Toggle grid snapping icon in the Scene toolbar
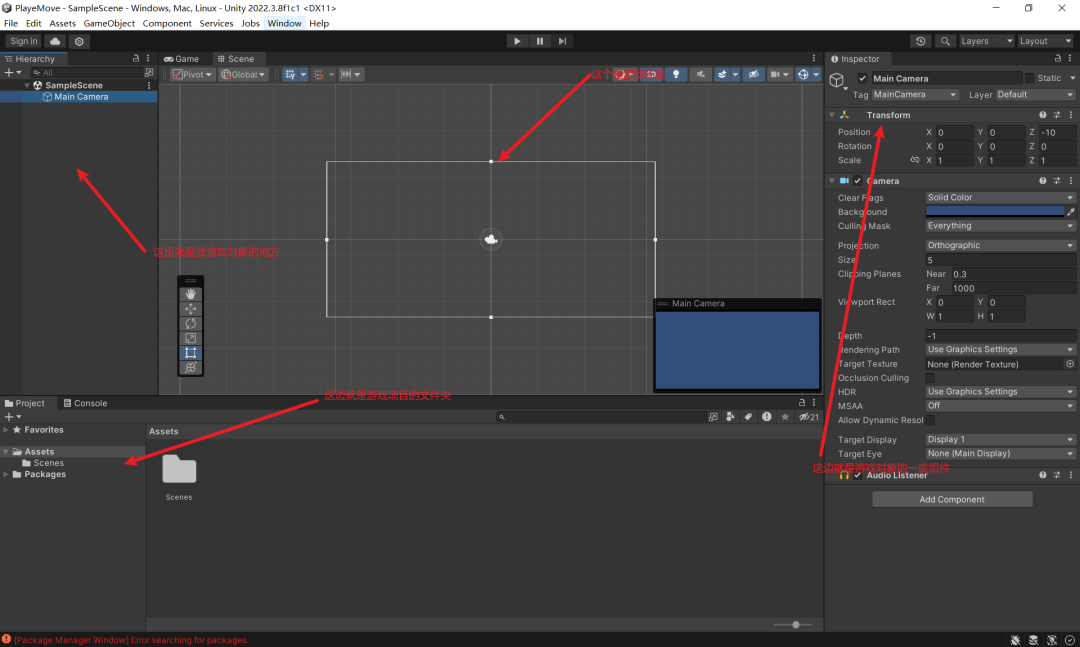 [x=290, y=74]
